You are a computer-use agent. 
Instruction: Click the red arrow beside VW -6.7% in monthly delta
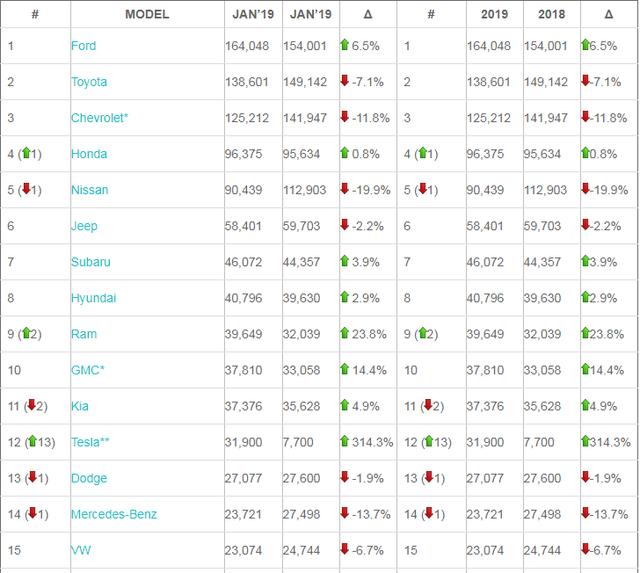tap(345, 550)
